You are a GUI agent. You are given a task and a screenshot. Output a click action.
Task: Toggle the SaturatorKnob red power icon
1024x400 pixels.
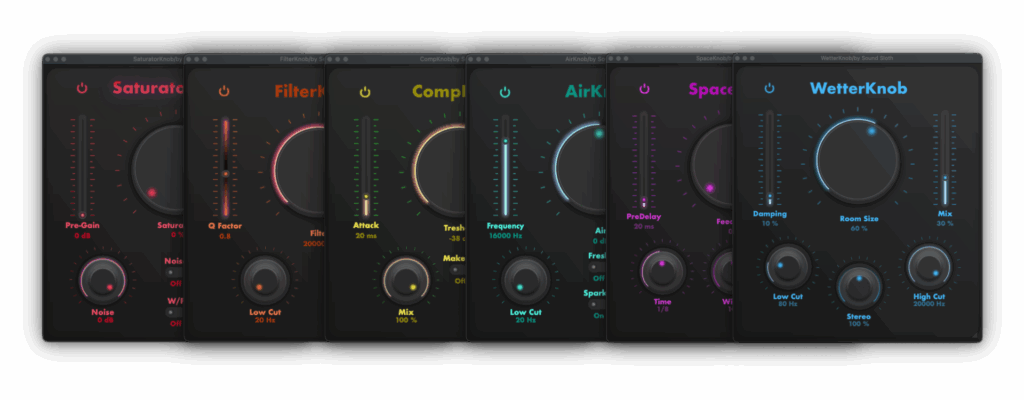[82, 89]
